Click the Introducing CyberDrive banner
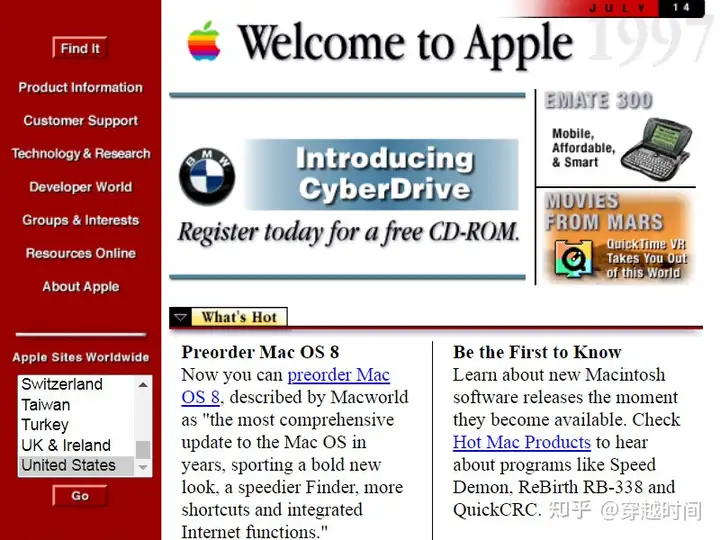This screenshot has width=720, height=540. (382, 174)
